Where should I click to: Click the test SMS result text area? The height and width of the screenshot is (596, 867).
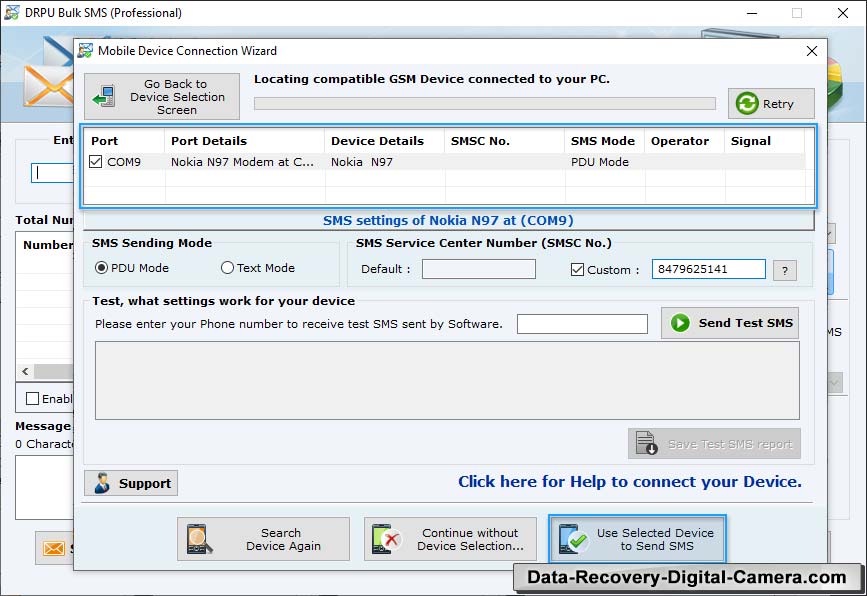coord(447,380)
